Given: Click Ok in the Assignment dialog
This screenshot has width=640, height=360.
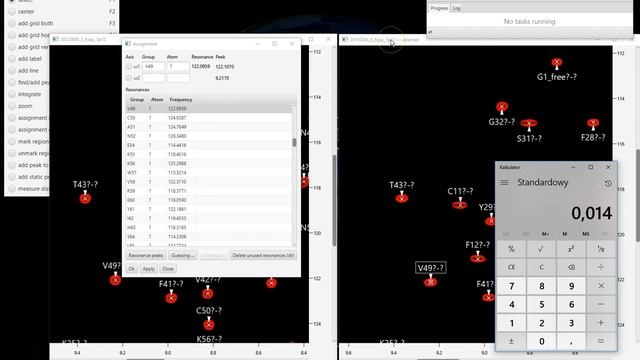Looking at the screenshot, I should coord(131,269).
